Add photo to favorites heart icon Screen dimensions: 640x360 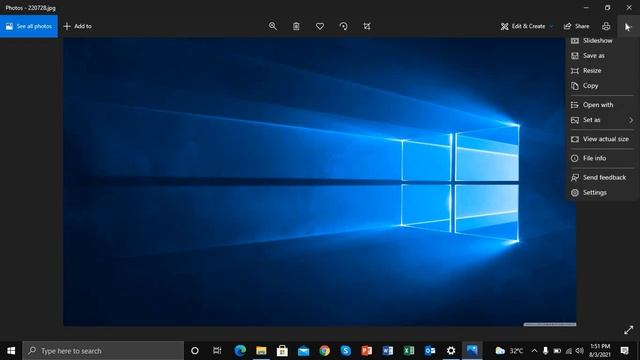(x=320, y=26)
